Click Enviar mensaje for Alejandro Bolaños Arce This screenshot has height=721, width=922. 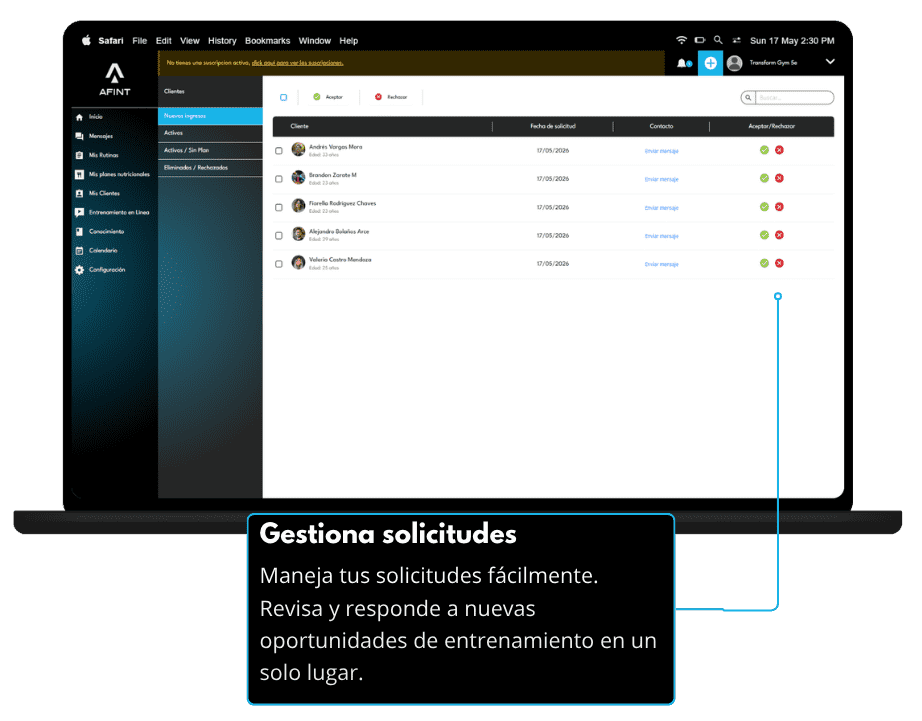[662, 236]
